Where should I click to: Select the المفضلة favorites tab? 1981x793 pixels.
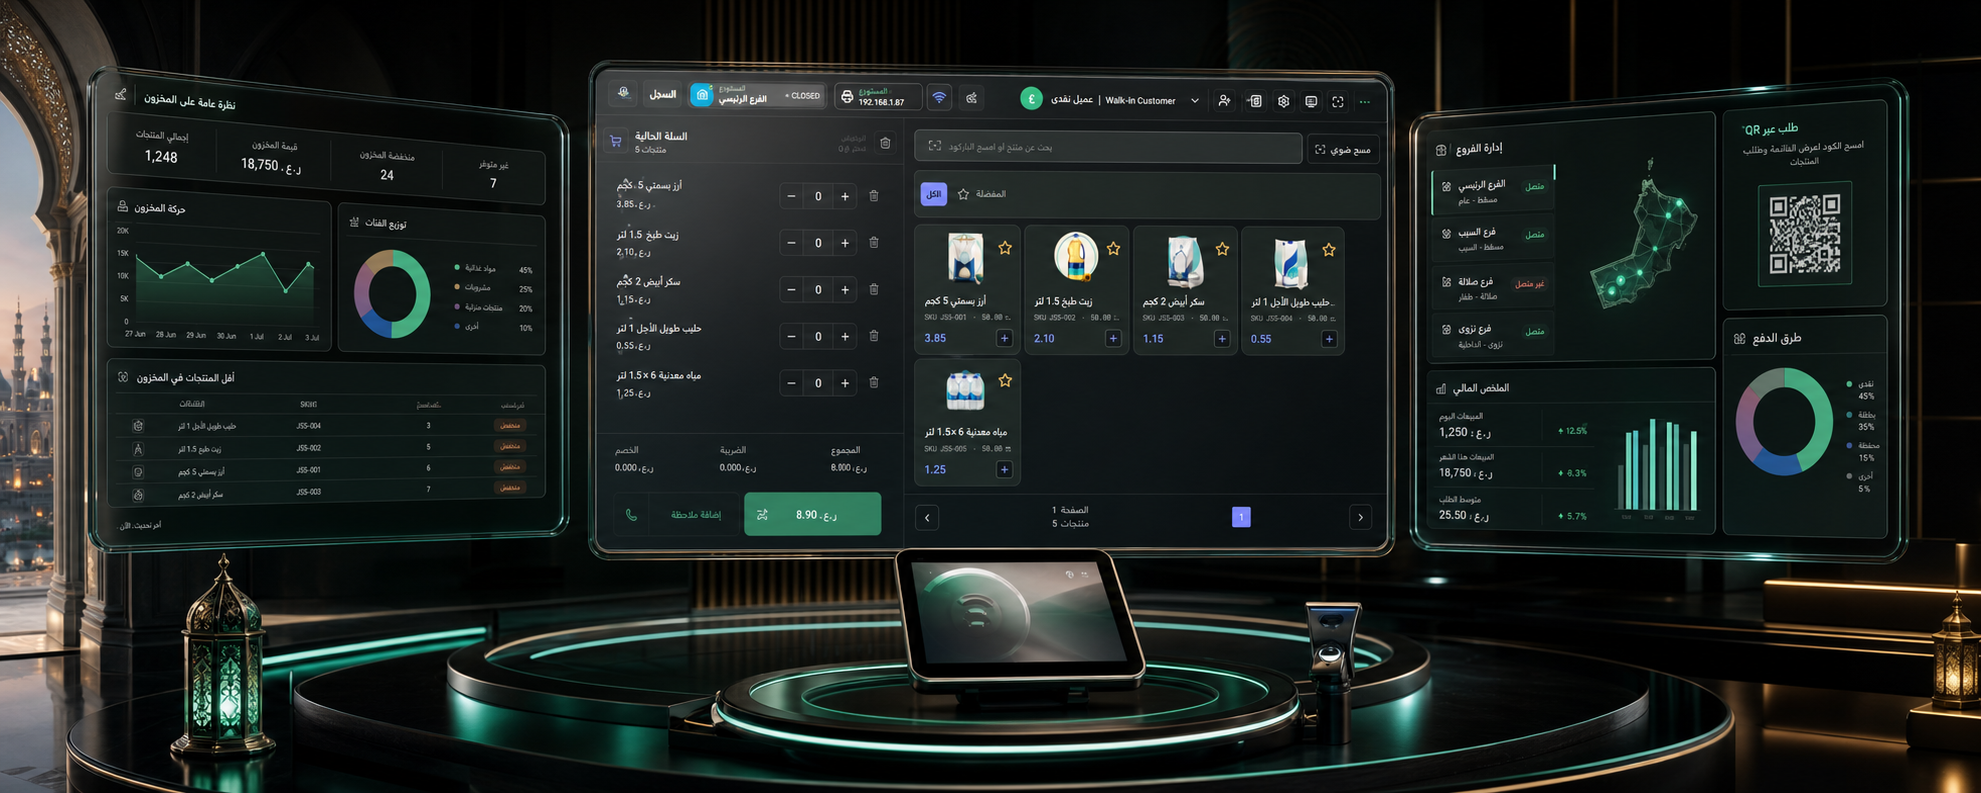pos(982,194)
